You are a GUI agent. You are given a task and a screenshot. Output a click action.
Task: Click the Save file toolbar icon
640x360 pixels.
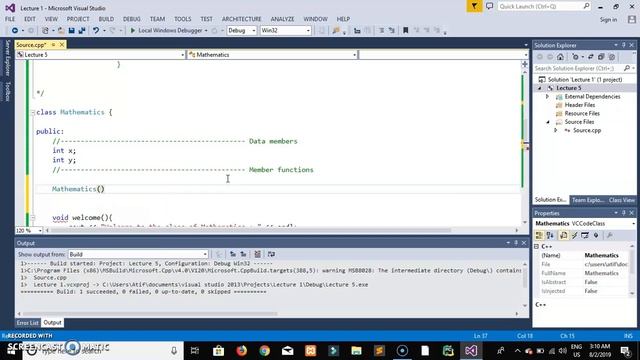pos(71,31)
